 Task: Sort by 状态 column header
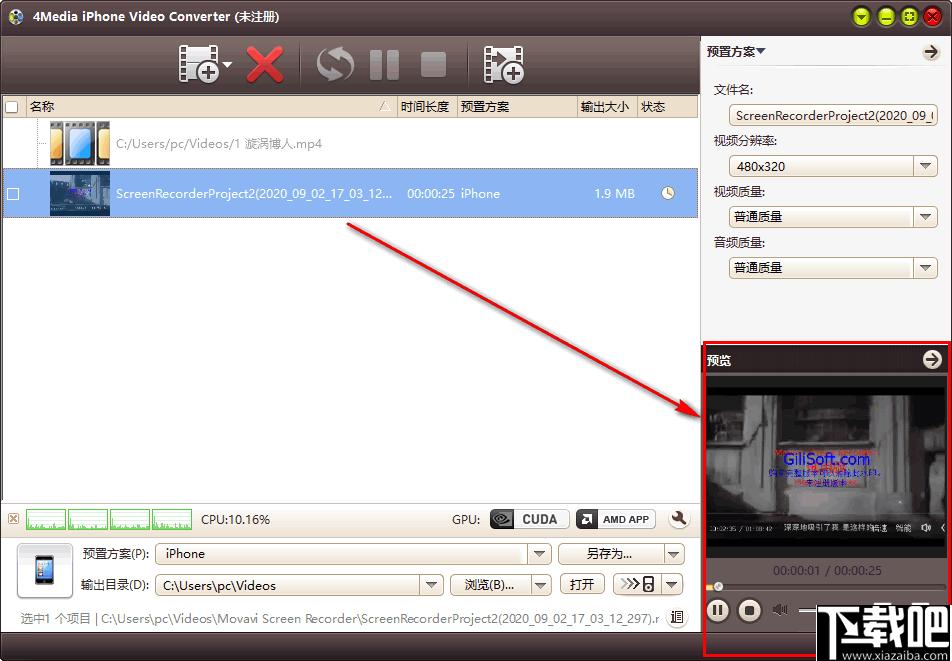tap(667, 107)
